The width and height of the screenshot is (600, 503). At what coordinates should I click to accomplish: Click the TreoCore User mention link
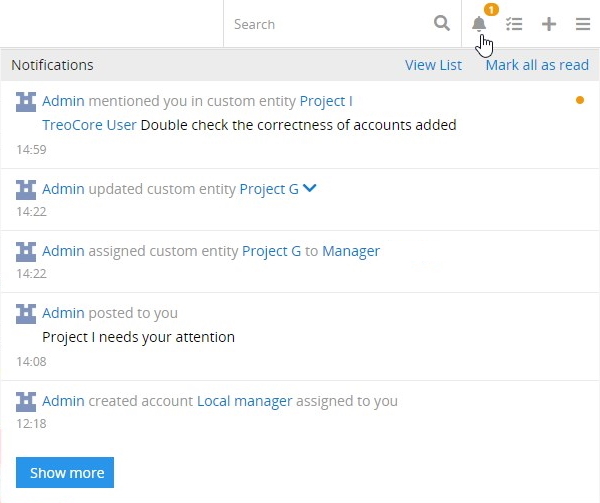click(89, 125)
